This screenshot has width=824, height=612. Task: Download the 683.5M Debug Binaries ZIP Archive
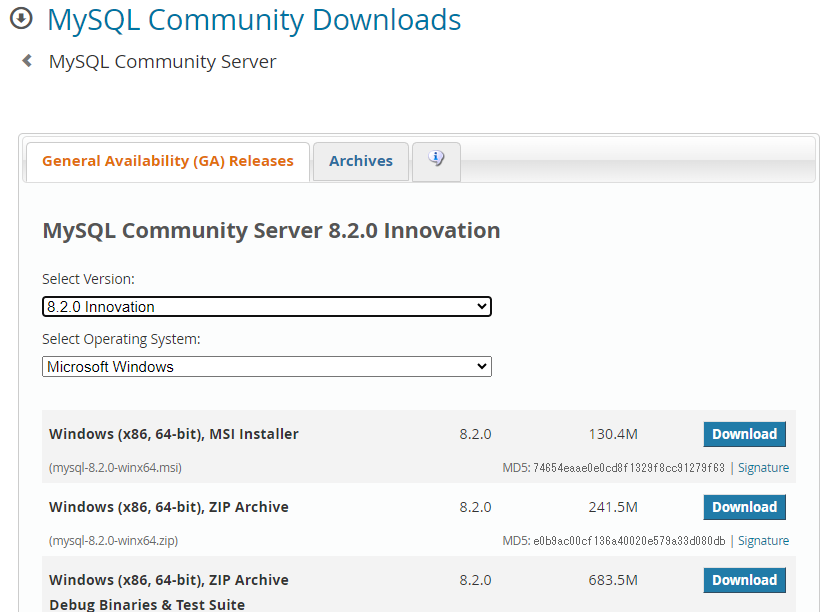[744, 580]
